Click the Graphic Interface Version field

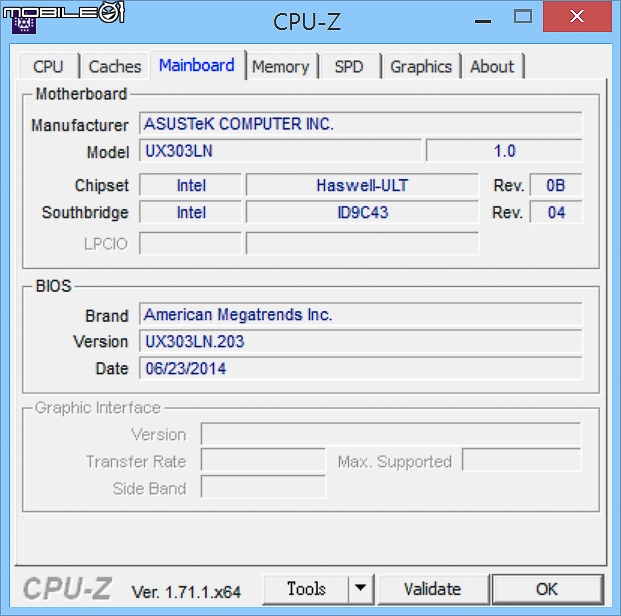tap(391, 434)
